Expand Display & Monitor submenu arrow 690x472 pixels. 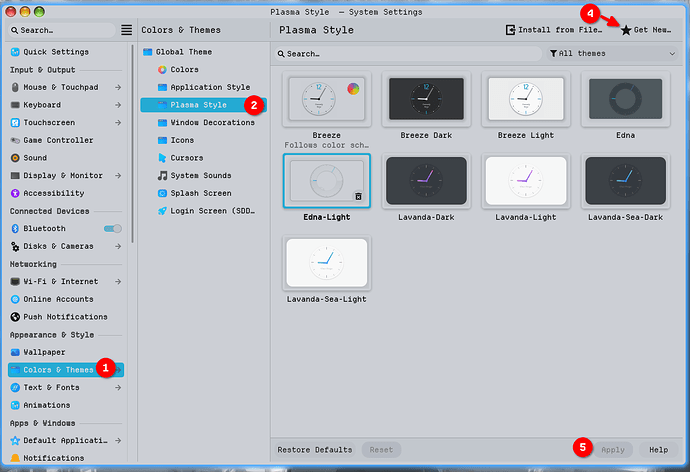(119, 176)
